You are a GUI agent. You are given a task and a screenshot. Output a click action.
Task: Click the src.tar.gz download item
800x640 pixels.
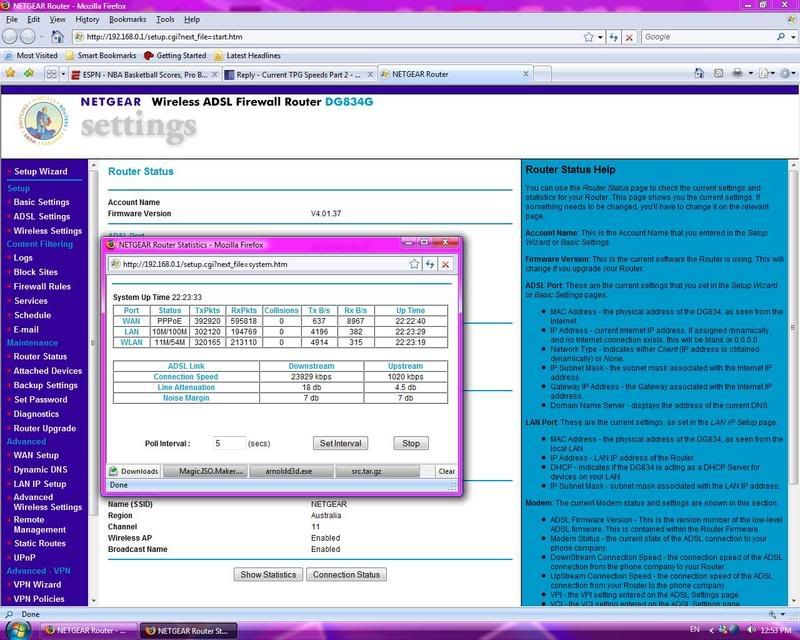click(x=377, y=471)
